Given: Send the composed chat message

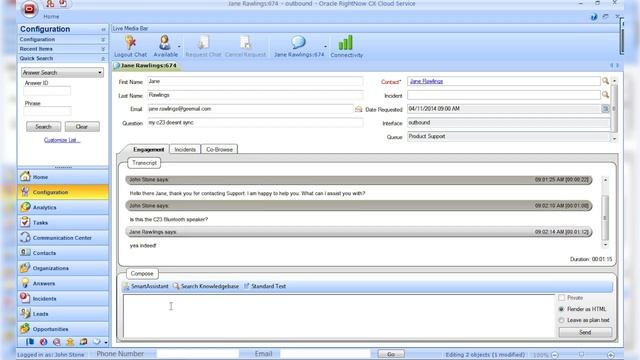Looking at the screenshot, I should pyautogui.click(x=585, y=332).
